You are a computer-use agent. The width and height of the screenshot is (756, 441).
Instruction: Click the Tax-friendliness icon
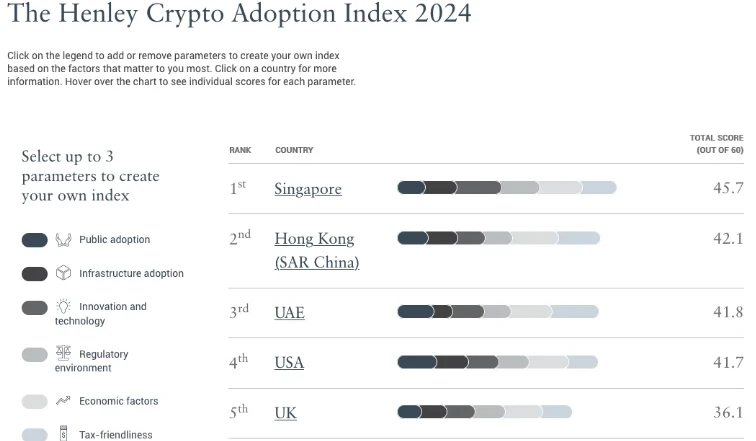(x=63, y=434)
